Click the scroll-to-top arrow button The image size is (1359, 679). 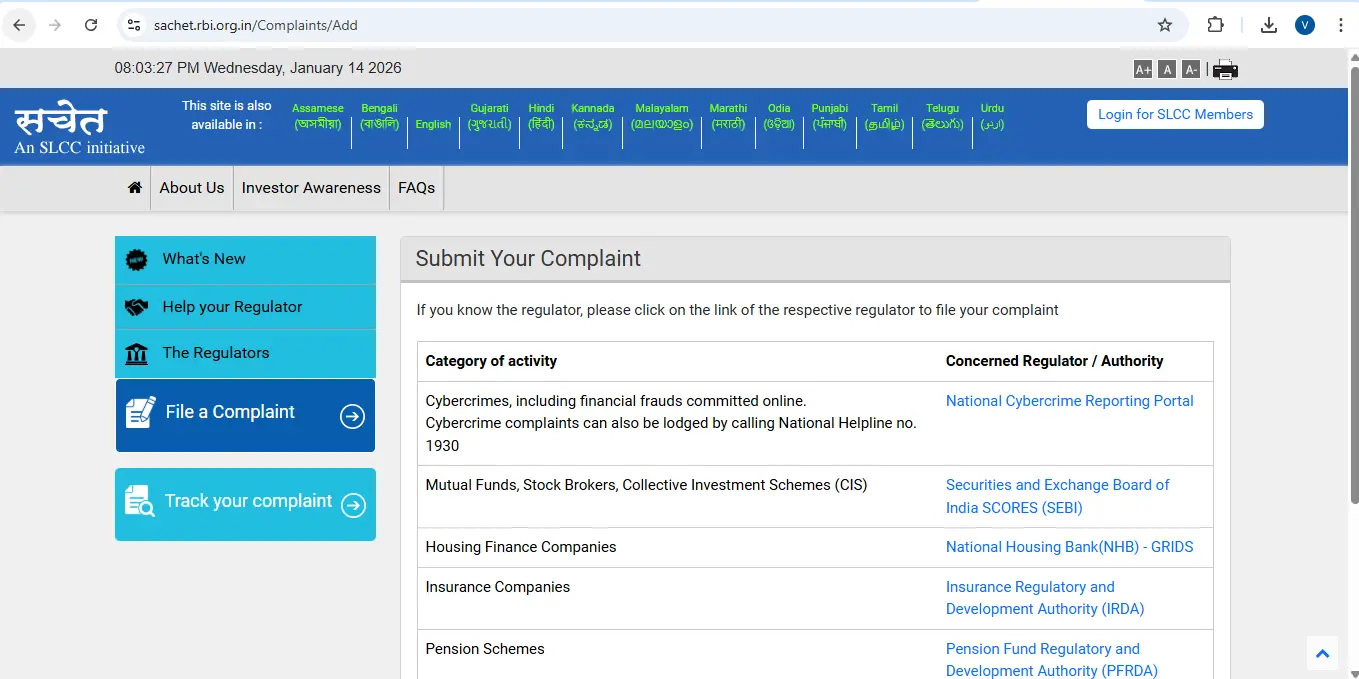(x=1322, y=654)
